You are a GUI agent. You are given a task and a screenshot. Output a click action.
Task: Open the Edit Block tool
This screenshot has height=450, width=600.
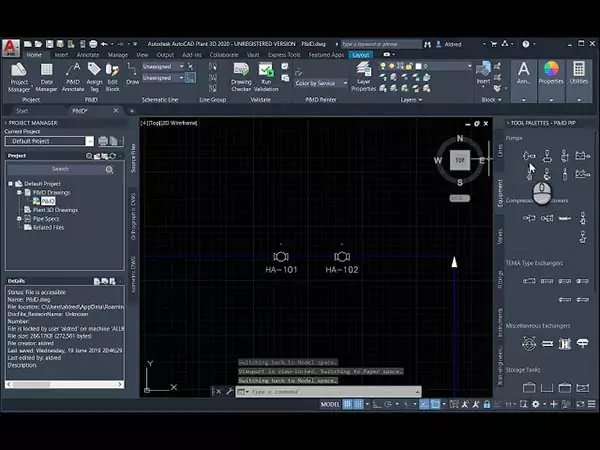tap(112, 78)
